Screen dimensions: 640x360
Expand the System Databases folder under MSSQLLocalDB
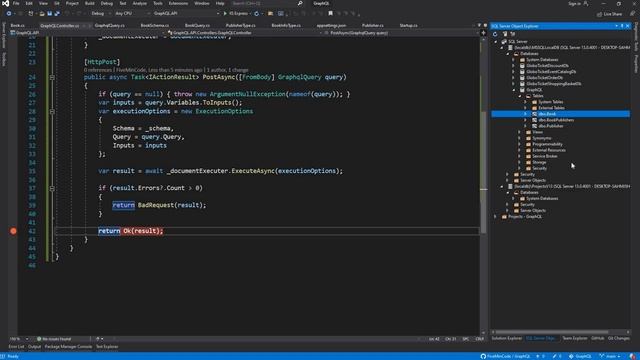click(x=513, y=60)
